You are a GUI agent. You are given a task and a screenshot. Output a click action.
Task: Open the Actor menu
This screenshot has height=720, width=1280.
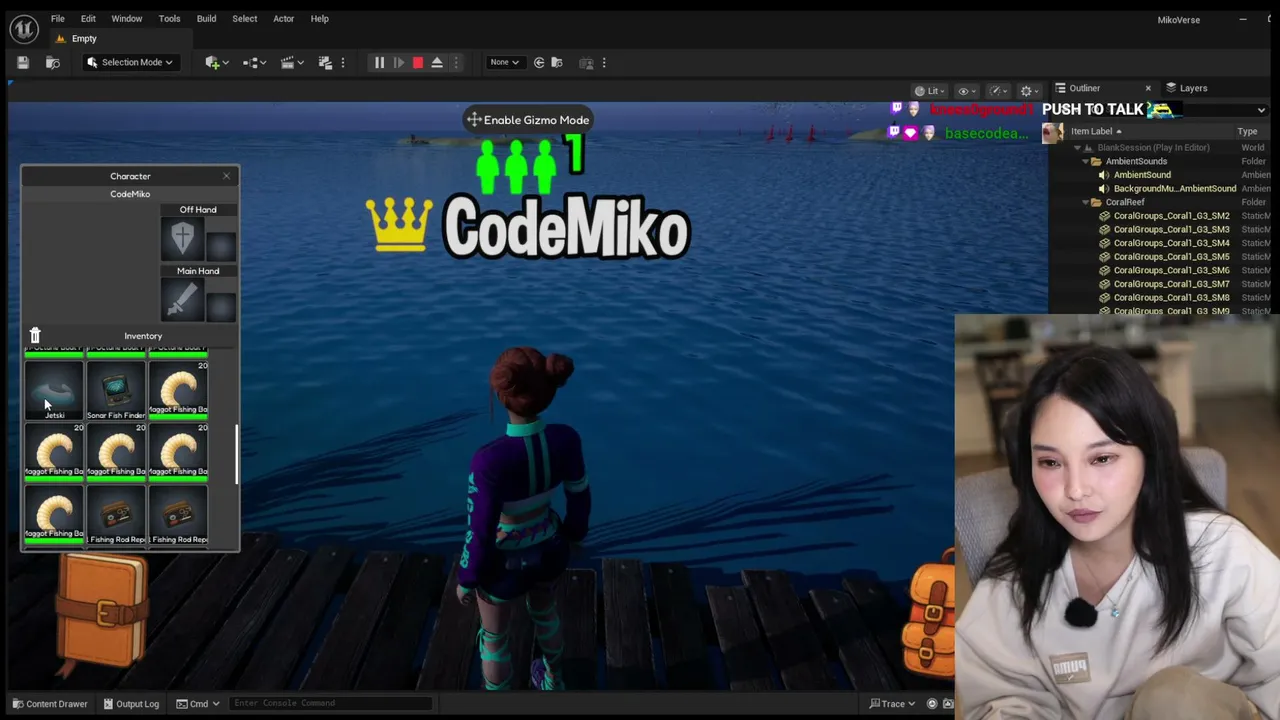pyautogui.click(x=283, y=18)
